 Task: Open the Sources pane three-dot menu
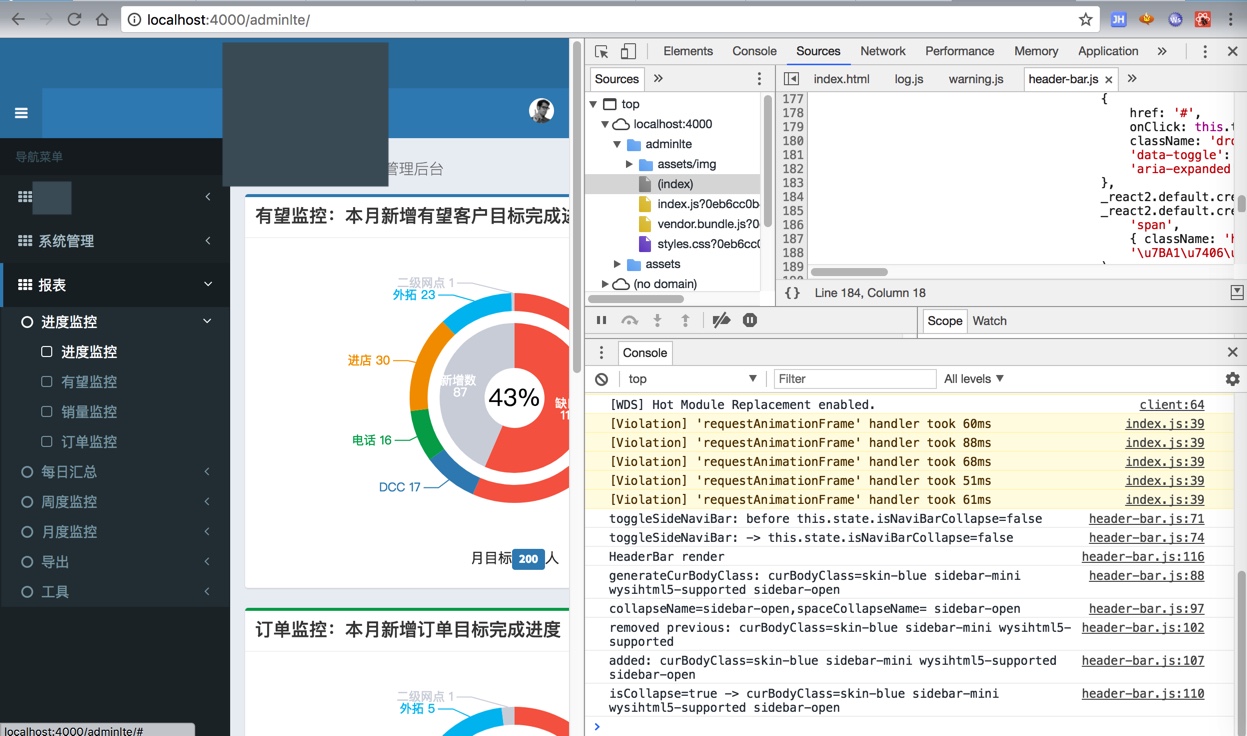click(759, 79)
